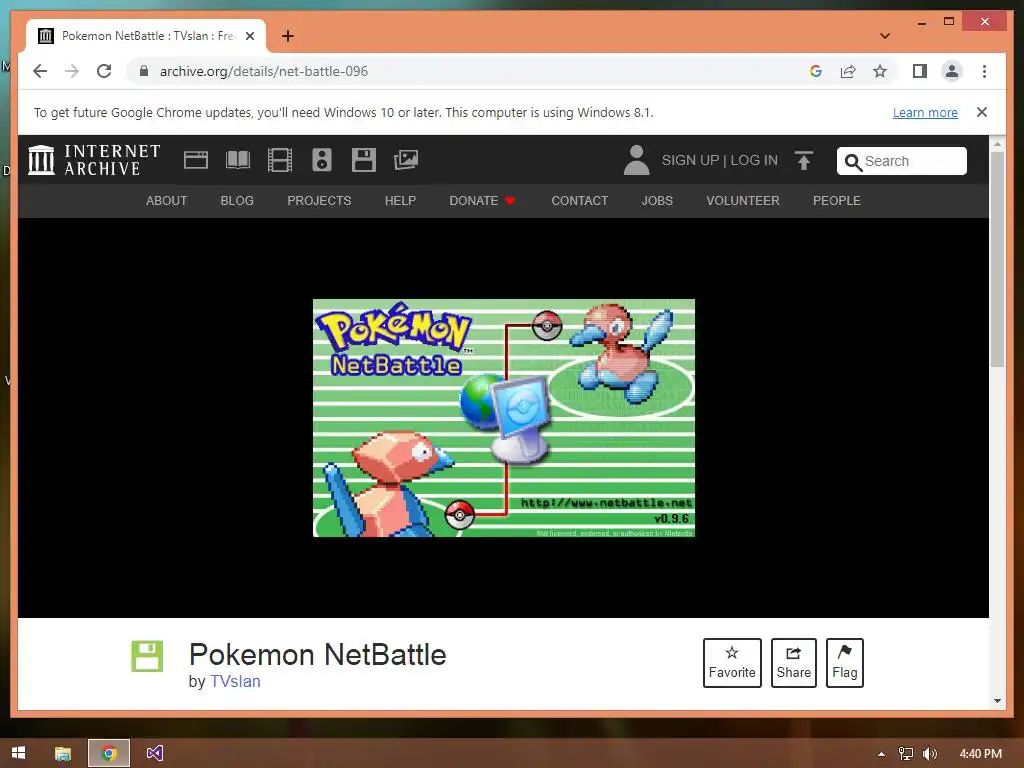Open the Web (Wayback) media icon
Image resolution: width=1024 pixels, height=768 pixels.
195,160
